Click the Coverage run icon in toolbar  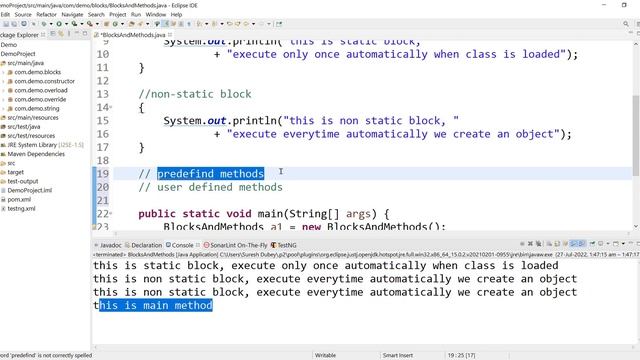coord(74,24)
